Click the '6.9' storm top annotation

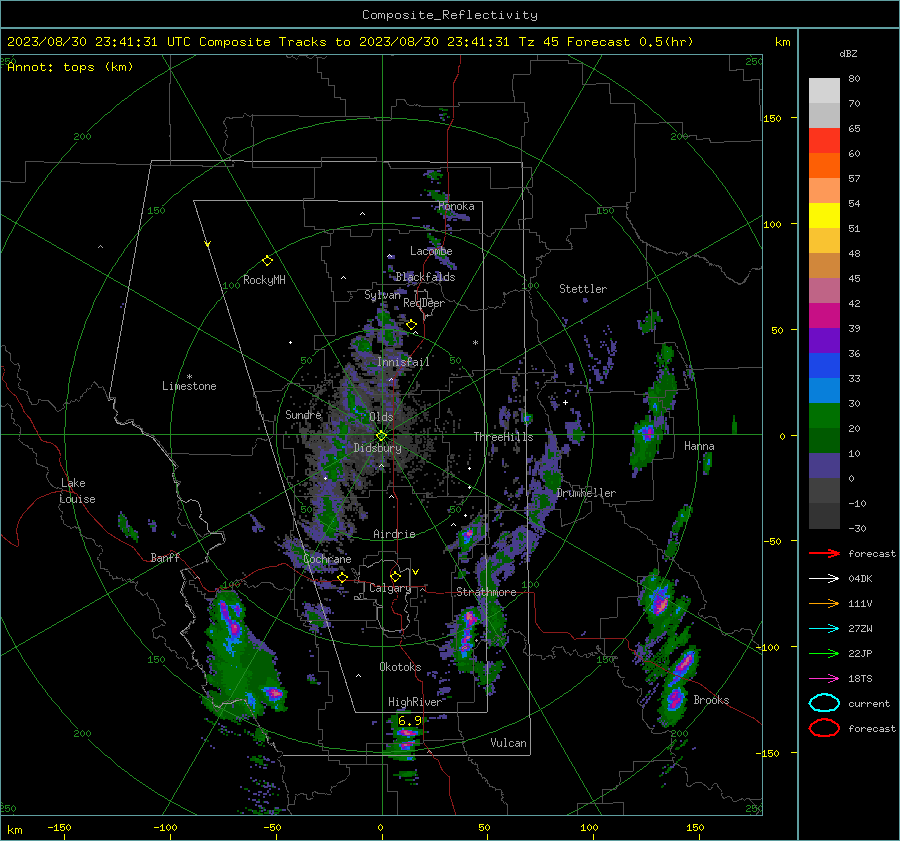[409, 720]
